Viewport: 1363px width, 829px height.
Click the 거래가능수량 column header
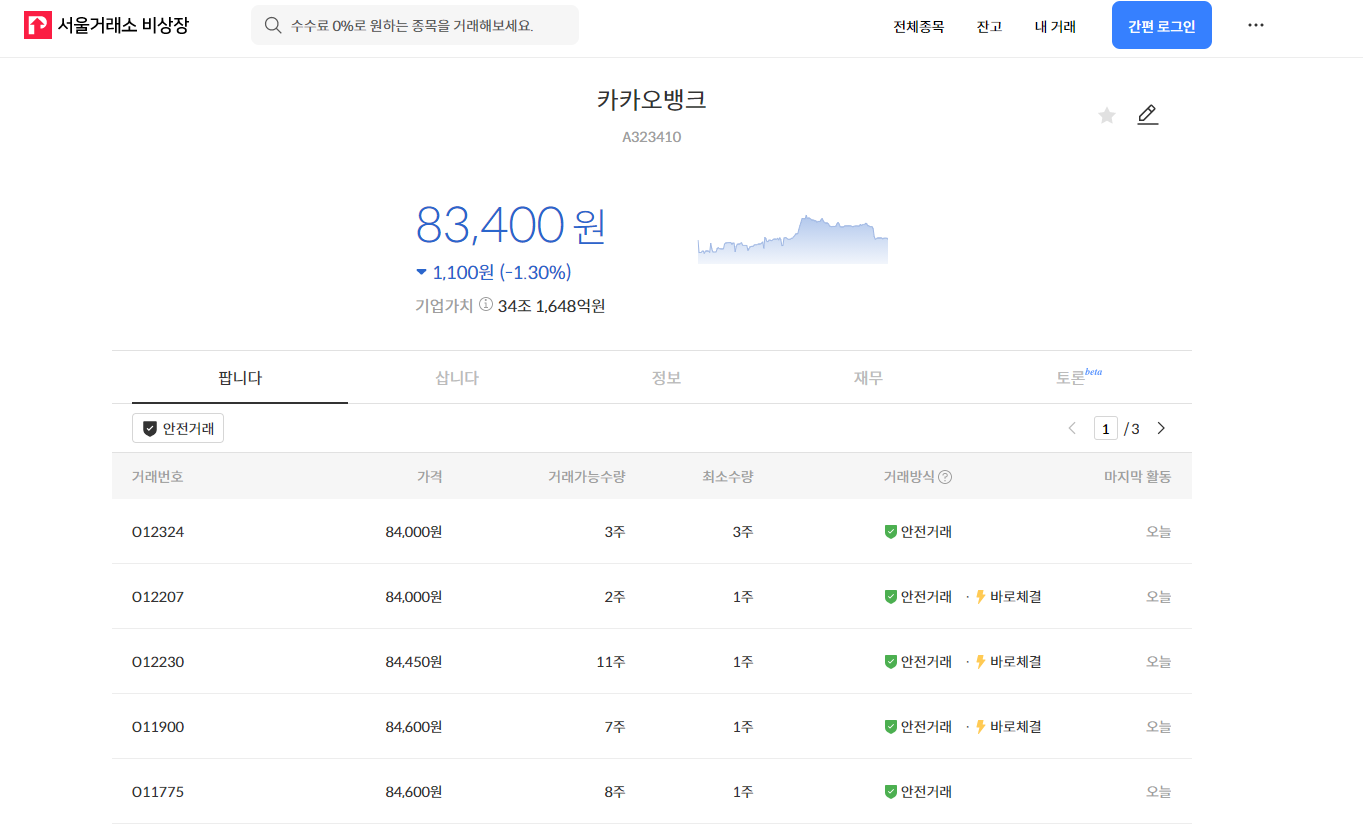(587, 477)
